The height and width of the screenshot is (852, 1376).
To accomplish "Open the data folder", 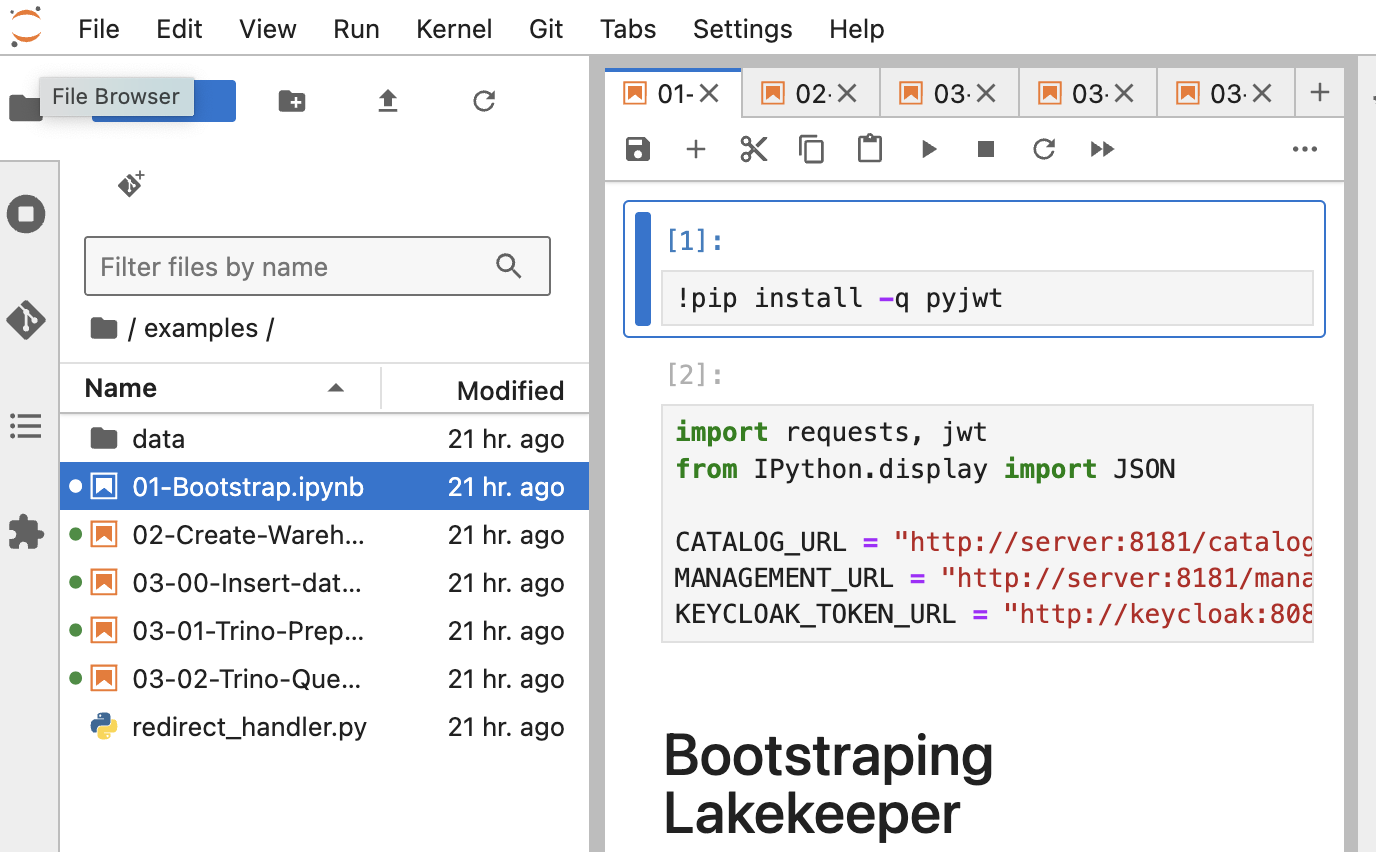I will (x=158, y=439).
